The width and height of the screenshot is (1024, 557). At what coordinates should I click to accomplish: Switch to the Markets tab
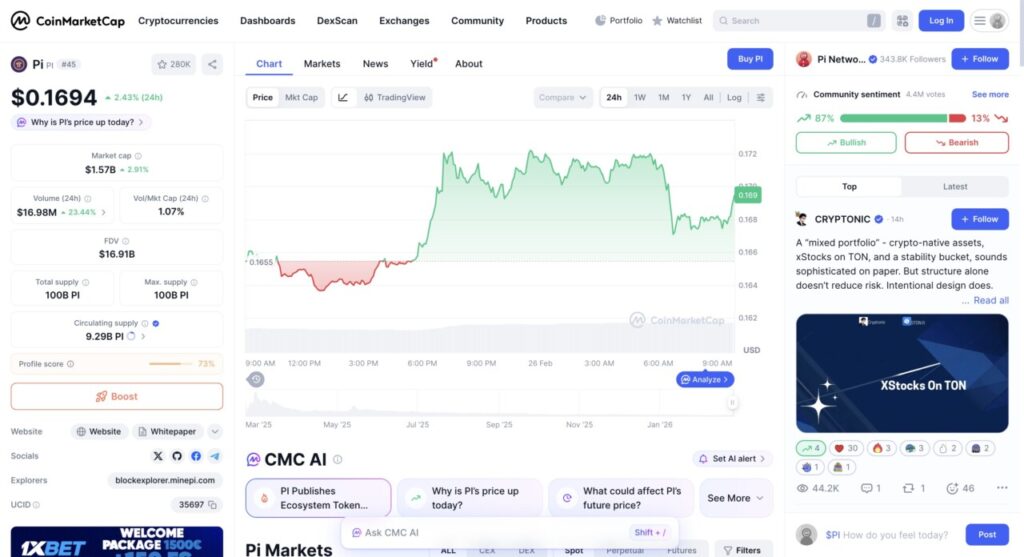[322, 64]
